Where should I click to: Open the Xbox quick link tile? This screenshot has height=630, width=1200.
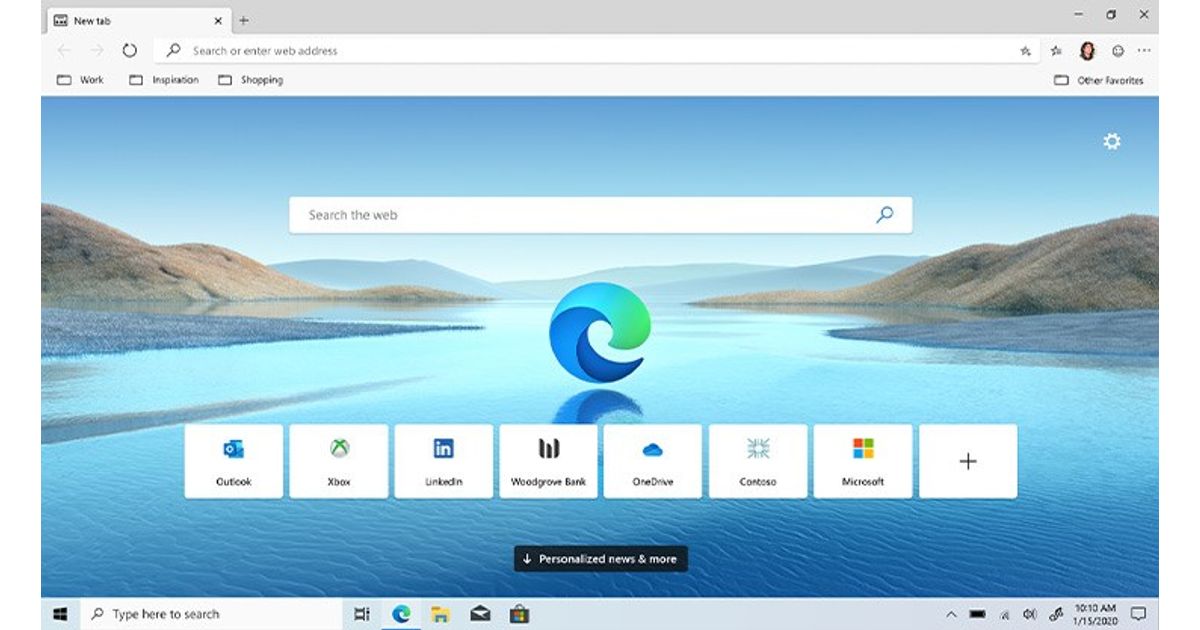coord(339,461)
